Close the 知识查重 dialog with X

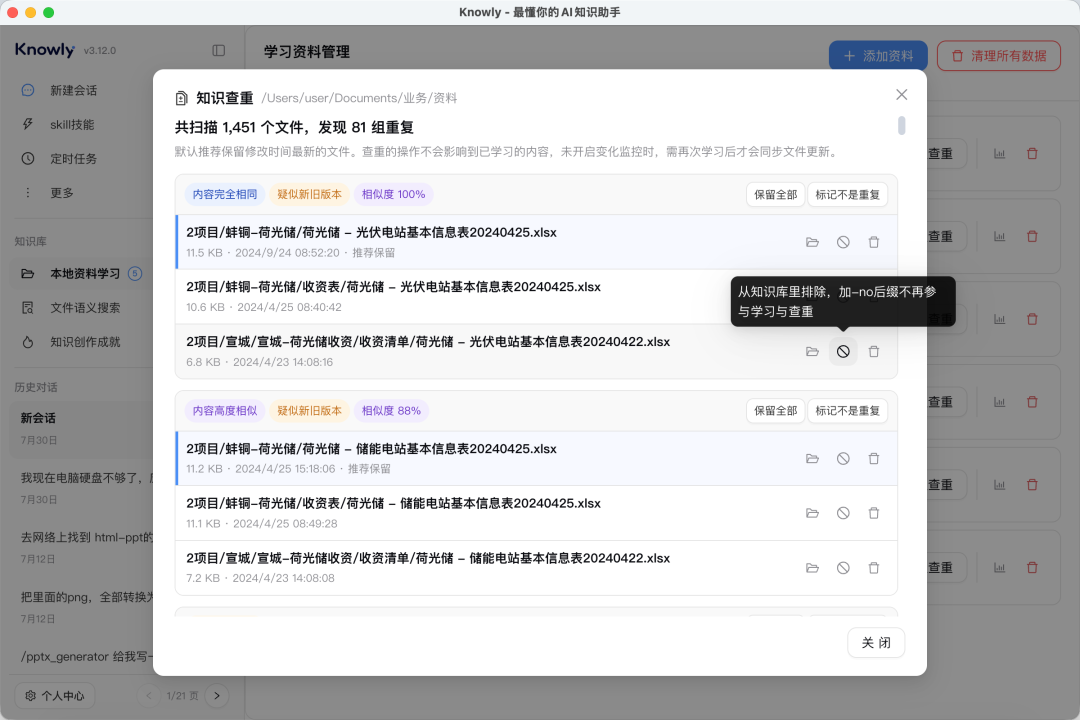[902, 94]
